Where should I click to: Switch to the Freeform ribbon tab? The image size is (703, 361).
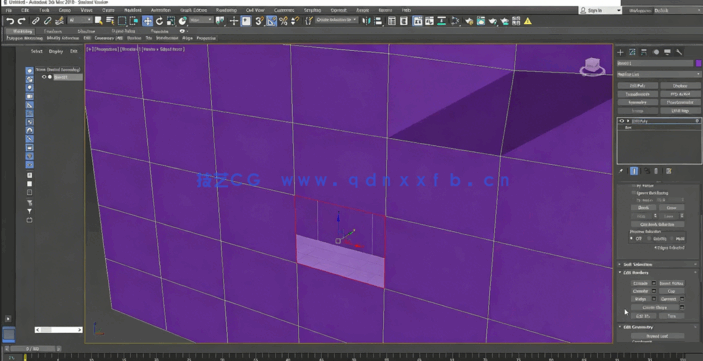point(53,31)
